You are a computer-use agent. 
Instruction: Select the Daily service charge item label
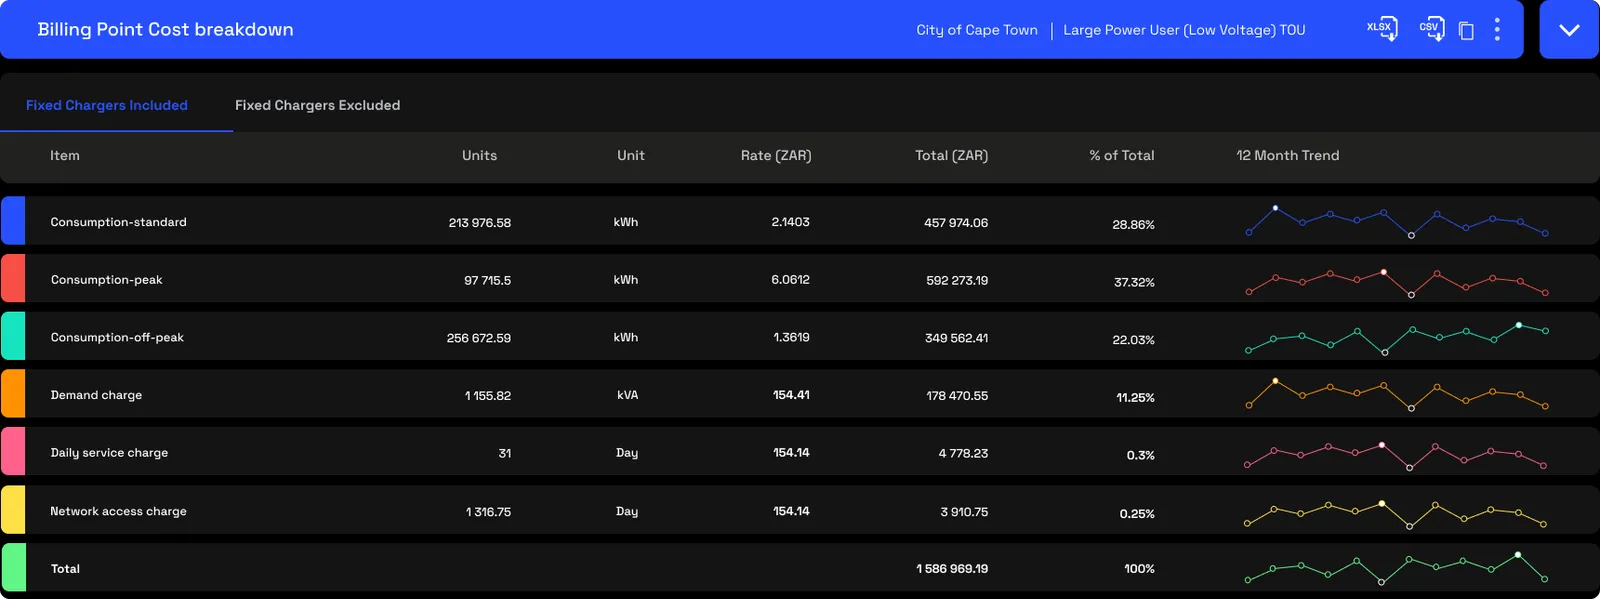pos(109,453)
